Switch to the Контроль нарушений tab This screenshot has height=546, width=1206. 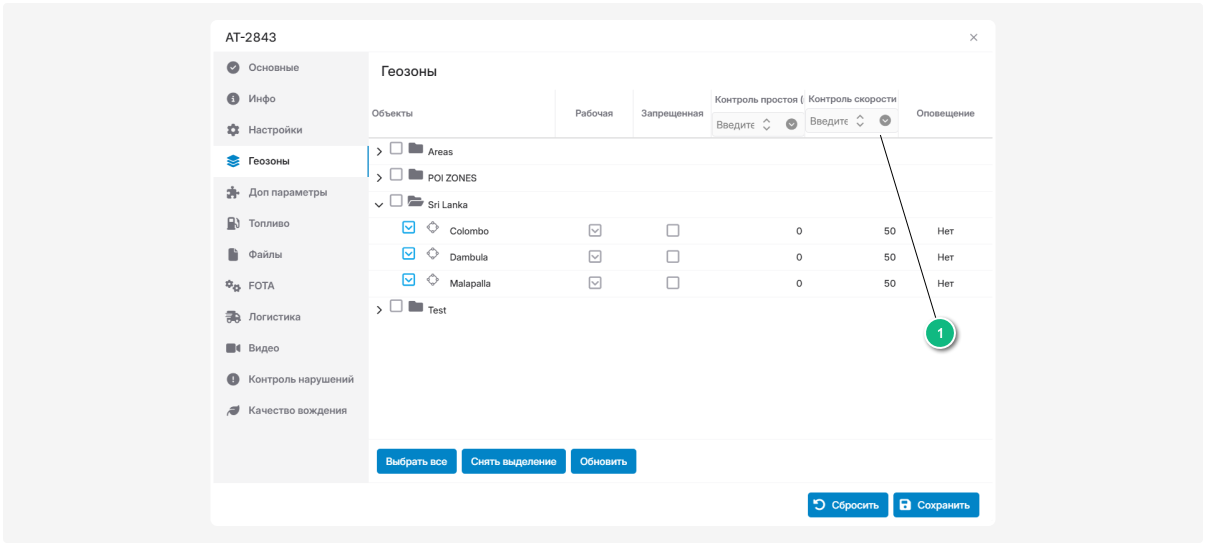(x=300, y=379)
